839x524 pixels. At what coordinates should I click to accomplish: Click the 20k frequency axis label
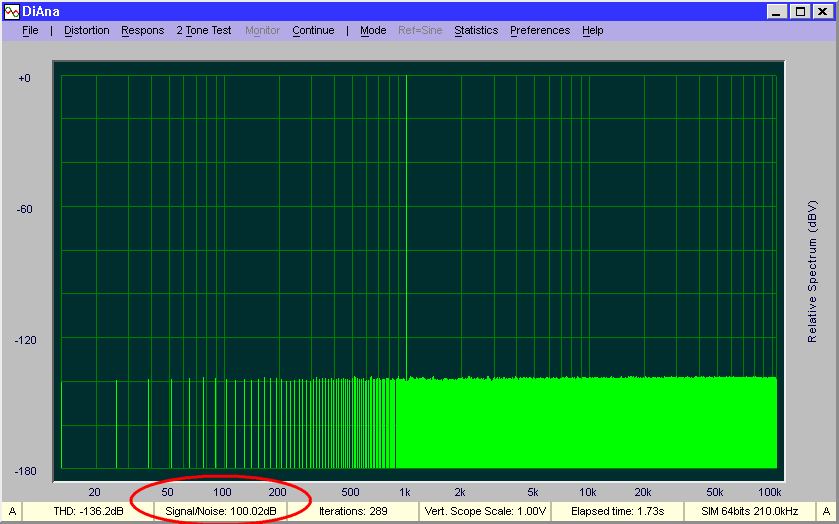pyautogui.click(x=643, y=492)
